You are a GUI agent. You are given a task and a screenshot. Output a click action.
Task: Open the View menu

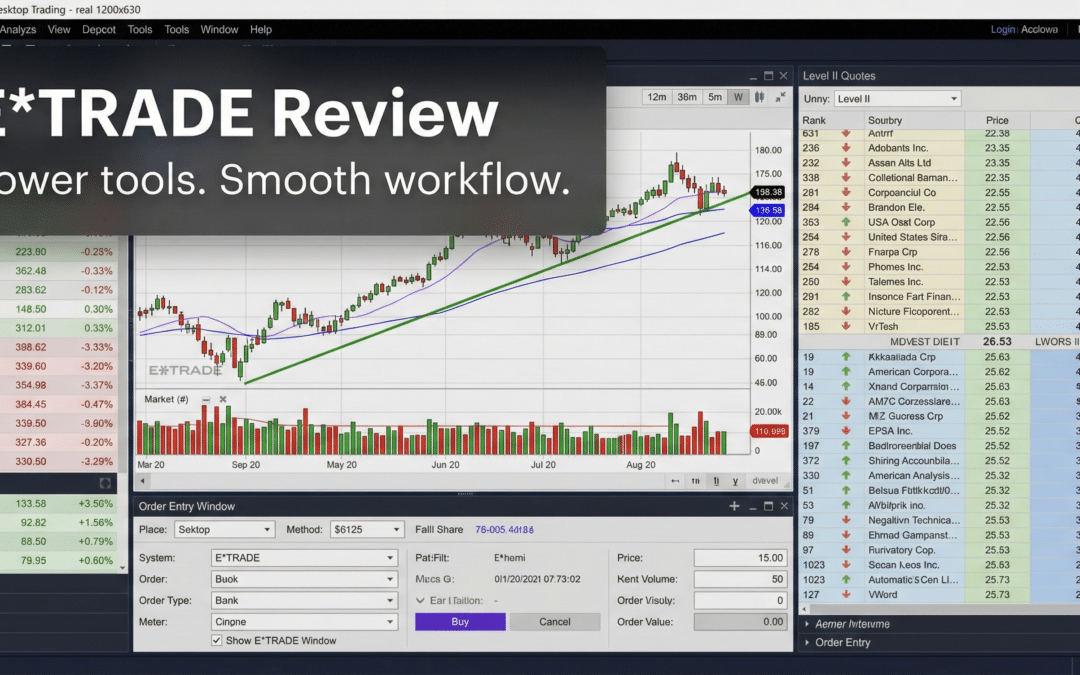59,30
